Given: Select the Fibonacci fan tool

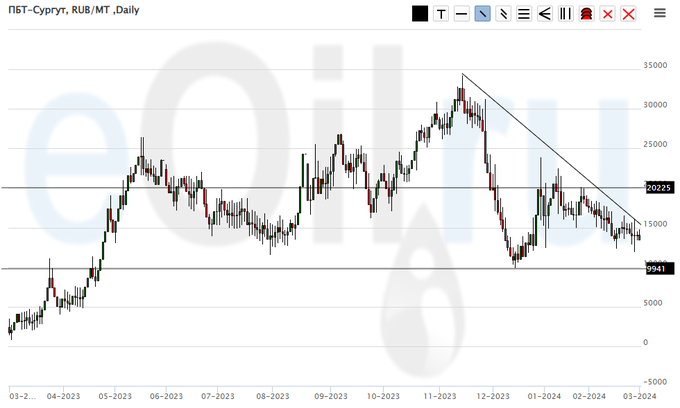Looking at the screenshot, I should pos(544,14).
